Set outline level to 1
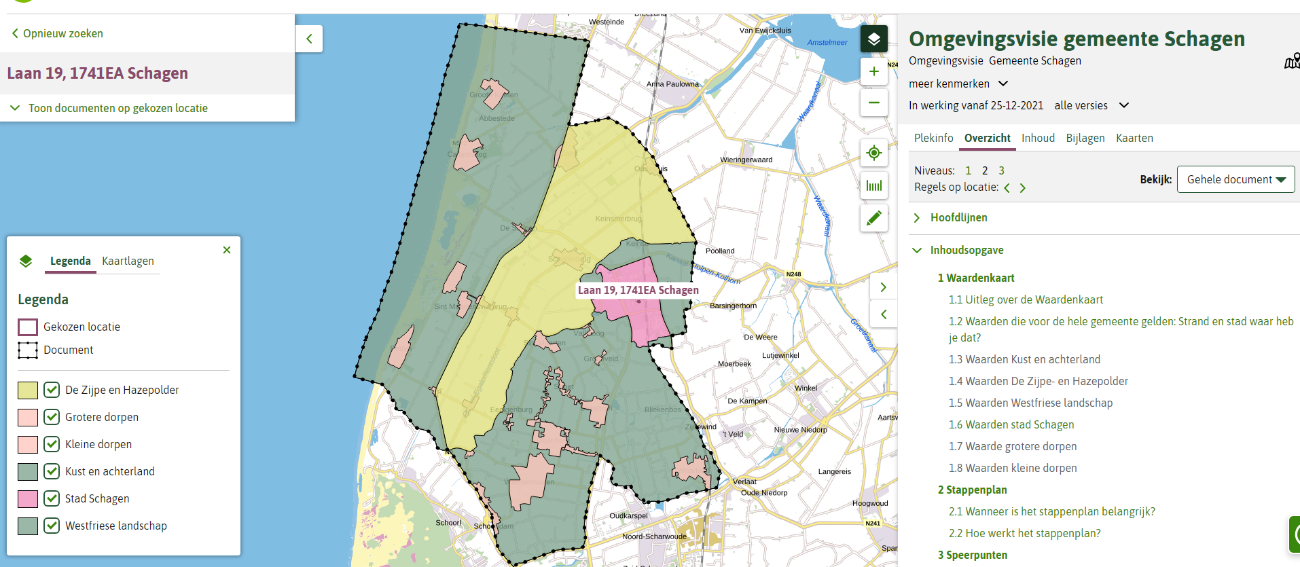This screenshot has height=567, width=1300. click(968, 171)
